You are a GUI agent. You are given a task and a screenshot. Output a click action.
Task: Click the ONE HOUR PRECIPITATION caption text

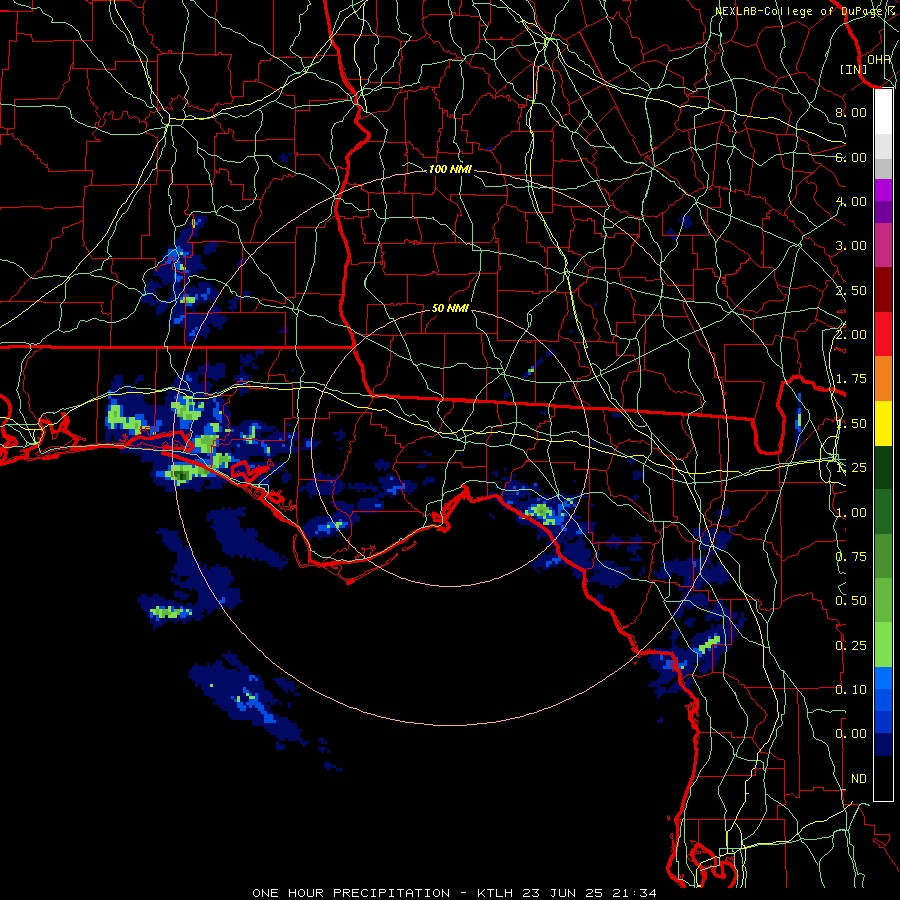pyautogui.click(x=351, y=893)
